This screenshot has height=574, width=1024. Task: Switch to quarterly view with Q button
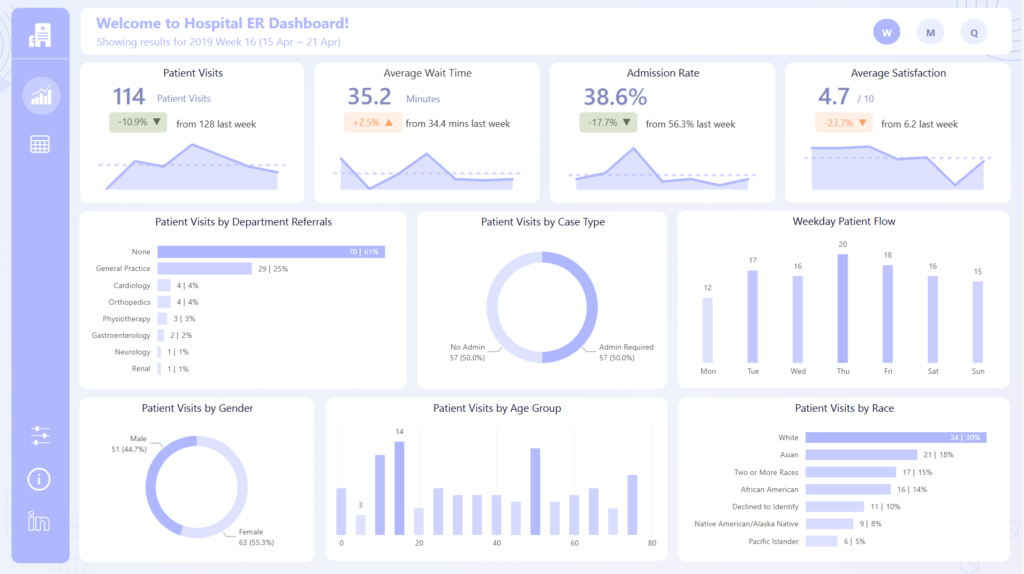pos(974,32)
